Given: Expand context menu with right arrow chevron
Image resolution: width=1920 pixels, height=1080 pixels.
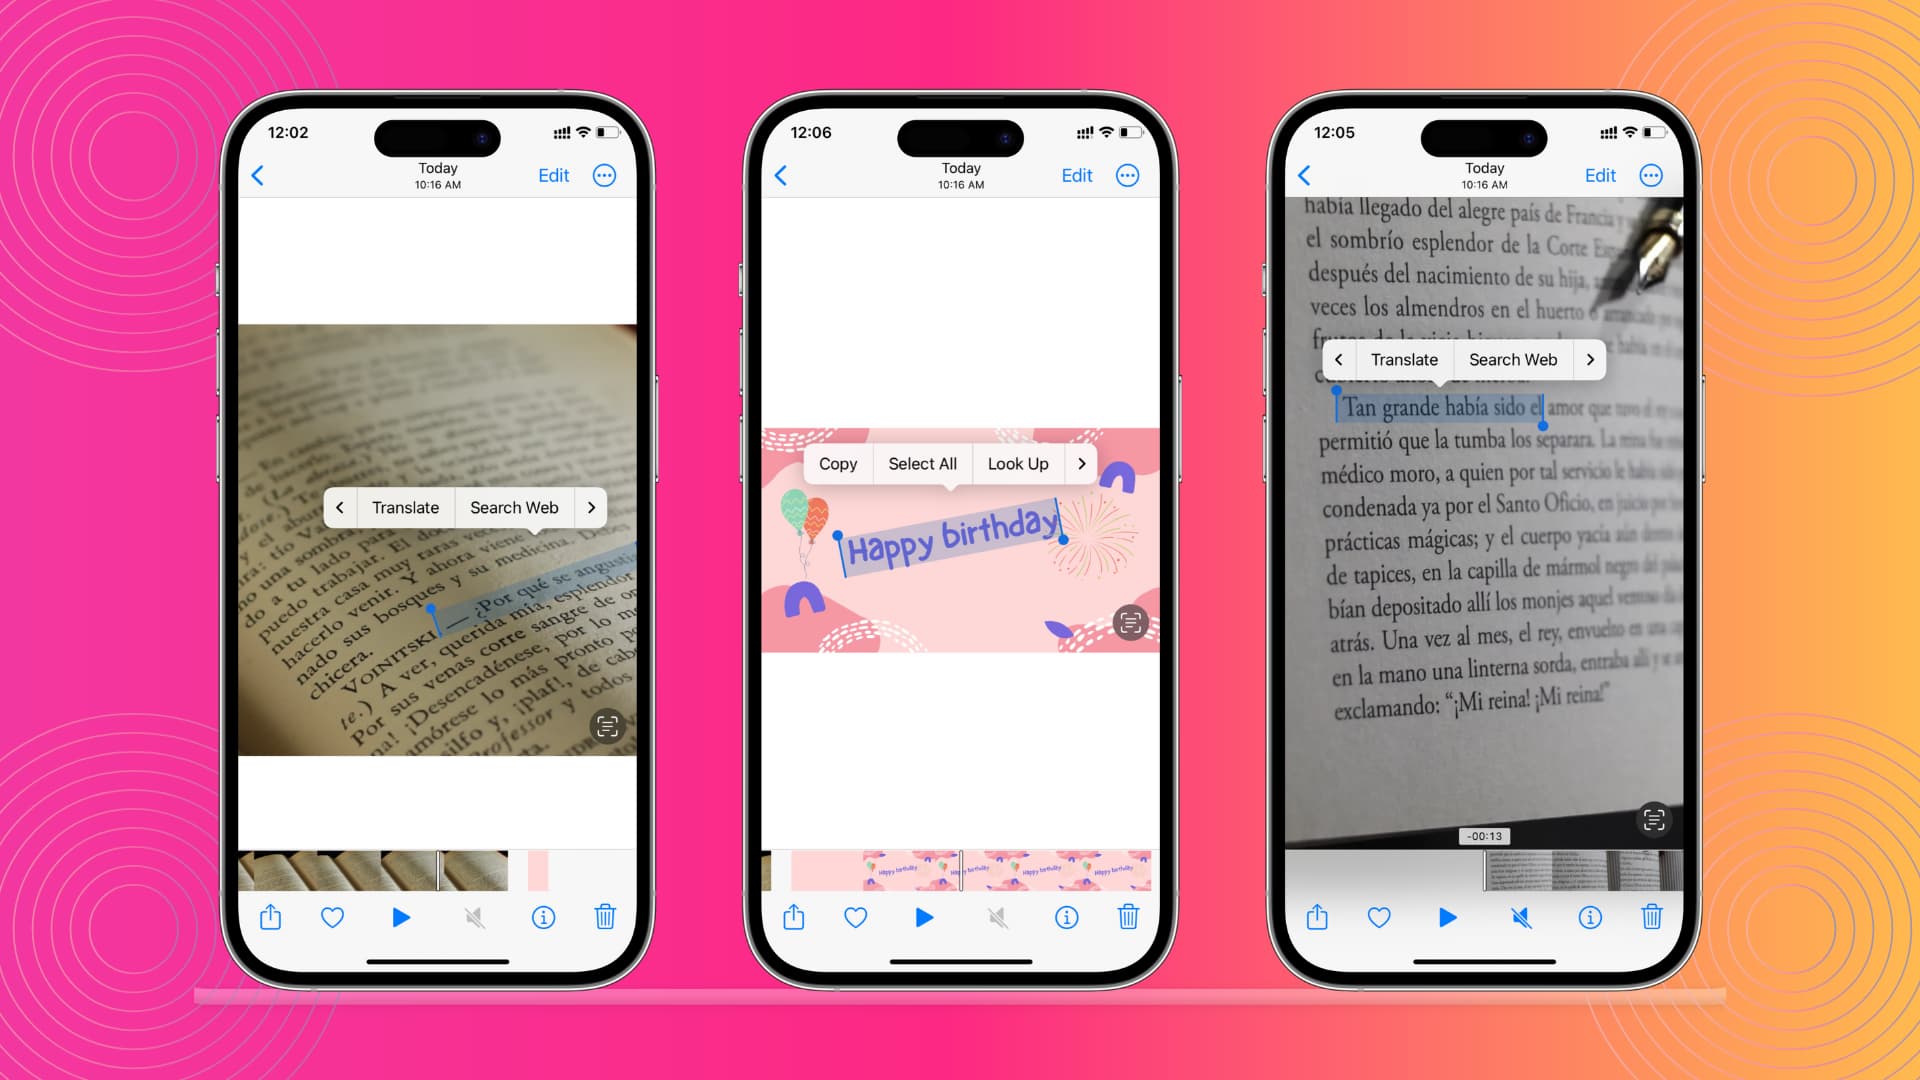Looking at the screenshot, I should tap(1081, 463).
